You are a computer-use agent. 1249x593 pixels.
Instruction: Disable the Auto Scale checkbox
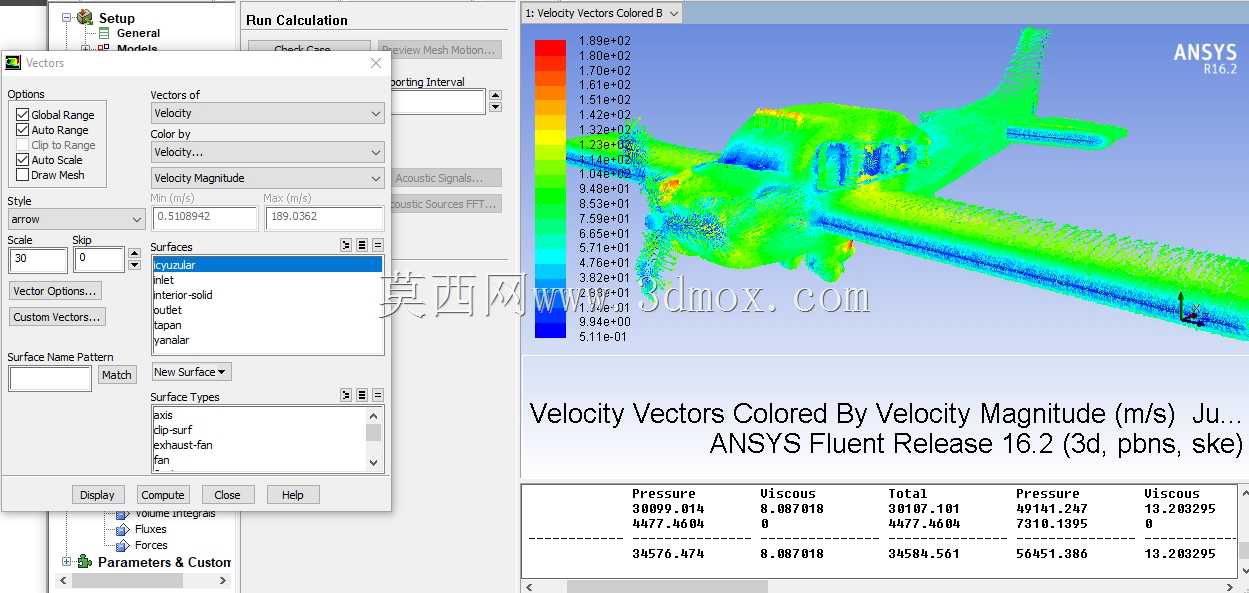click(22, 160)
